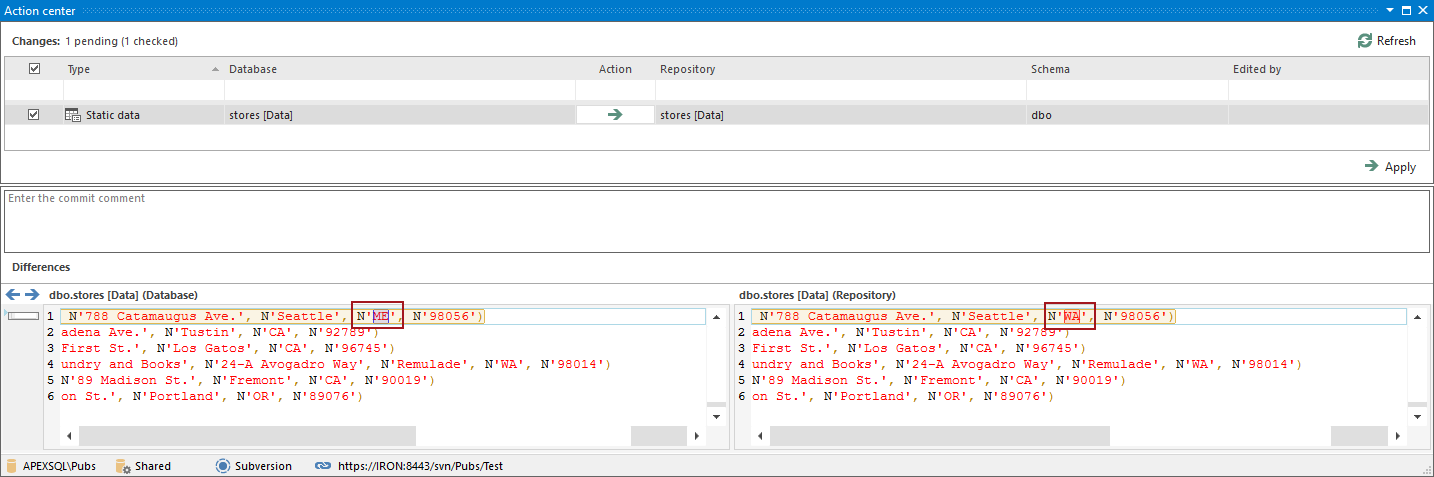Click Apply to commit pending changes

[1390, 167]
